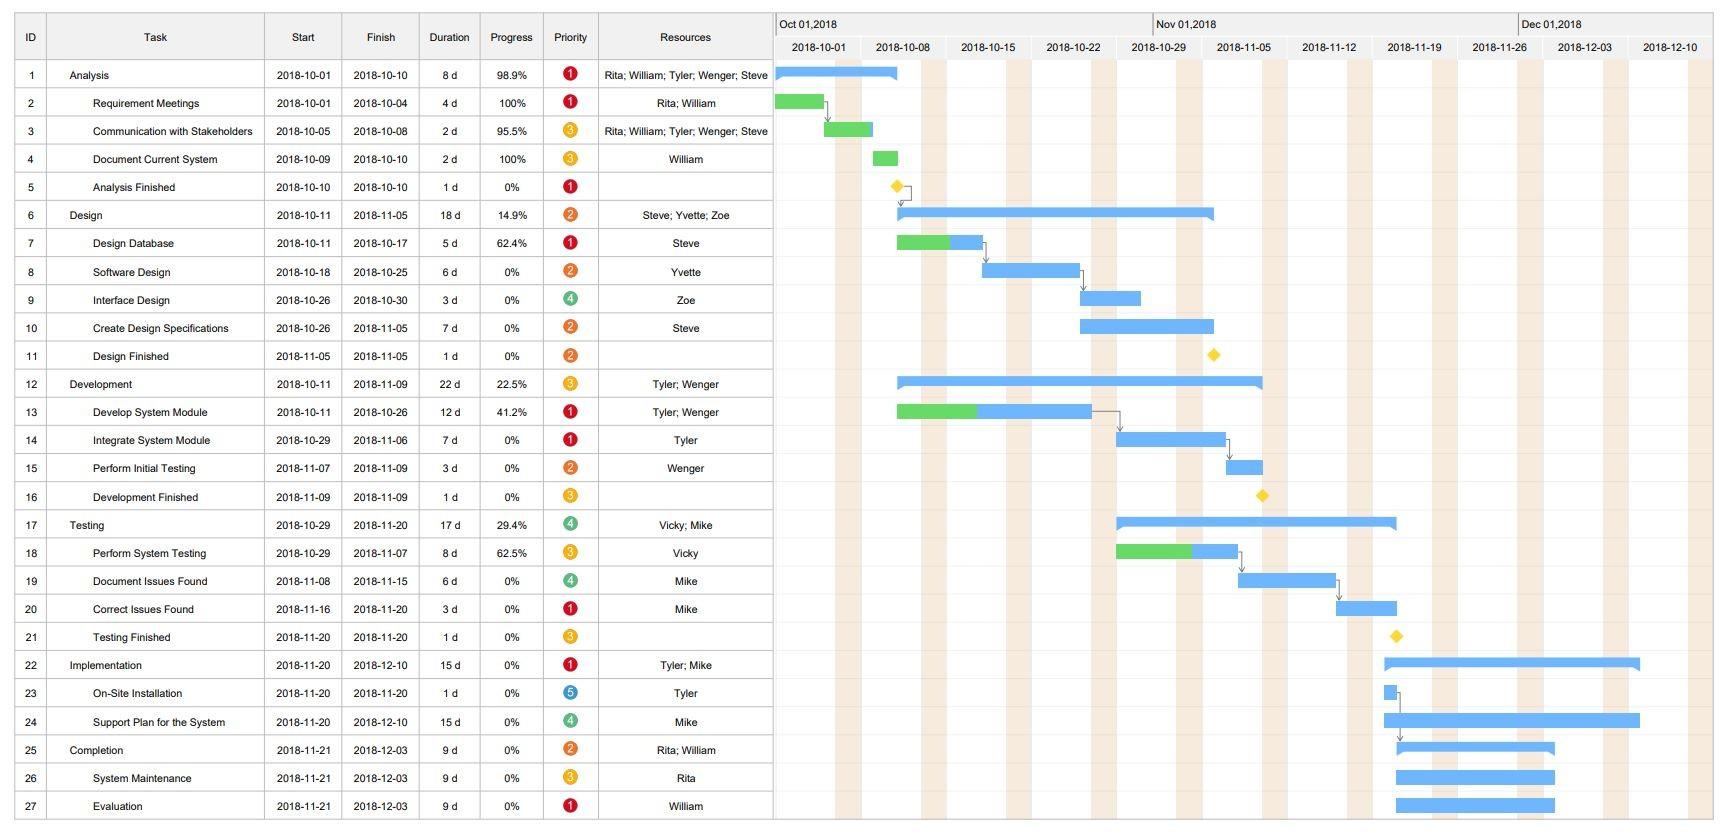Image resolution: width=1732 pixels, height=835 pixels.
Task: Click priority icon of Integrate System Module
Action: [570, 439]
